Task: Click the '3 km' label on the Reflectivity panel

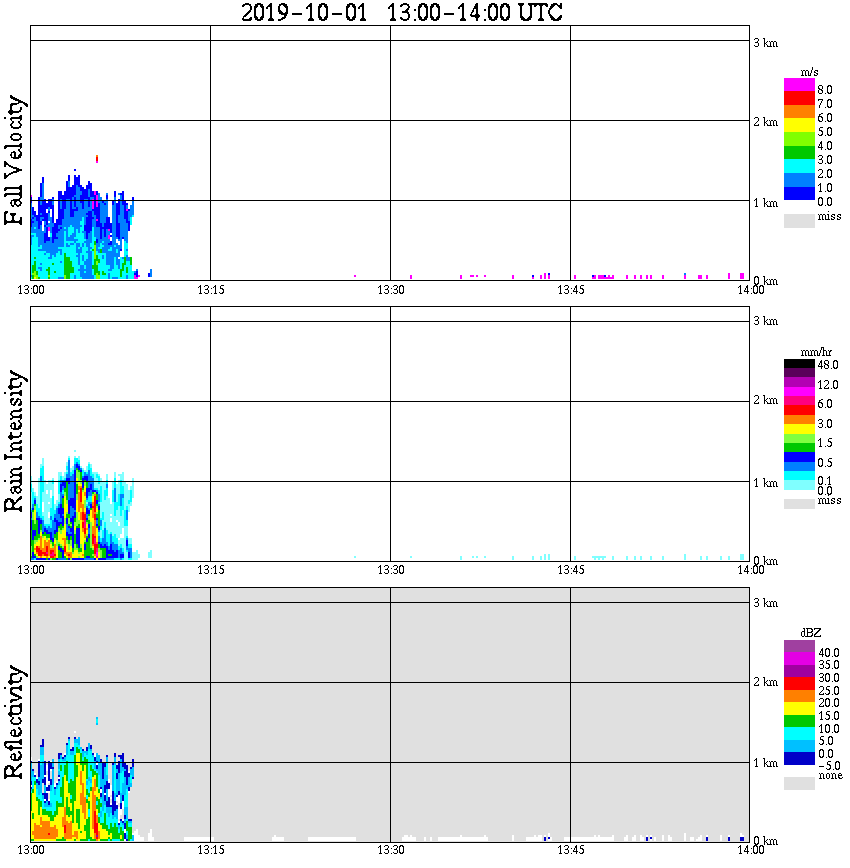Action: coord(765,602)
